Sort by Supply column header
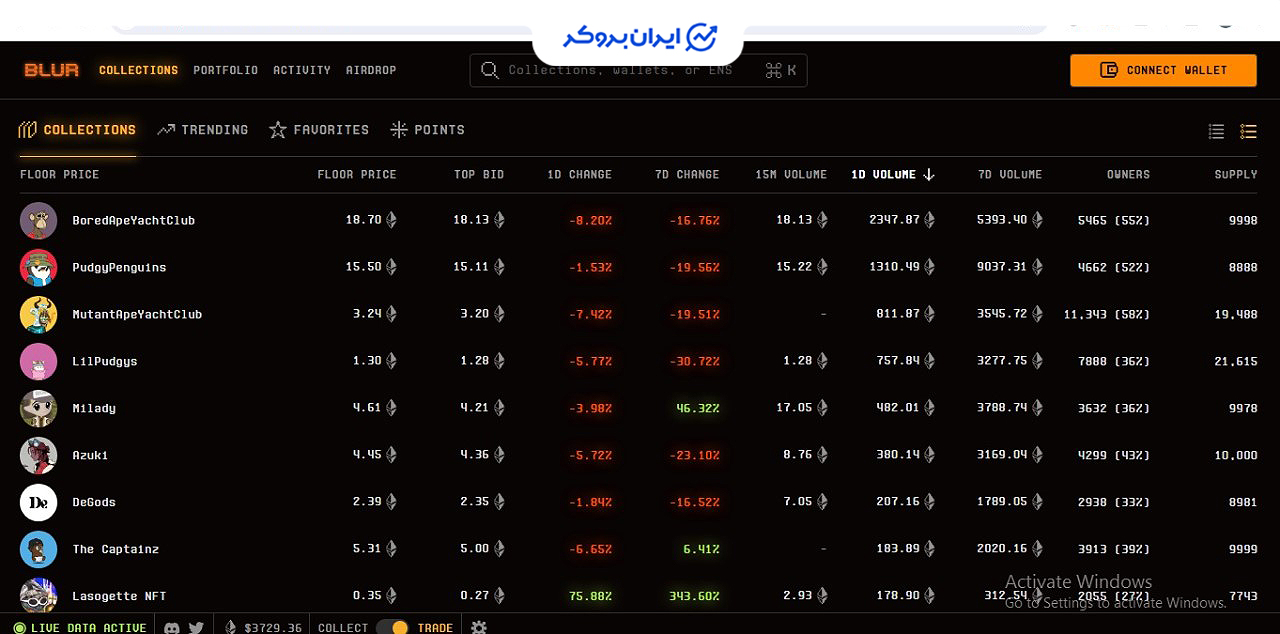The image size is (1280, 634). [1236, 174]
